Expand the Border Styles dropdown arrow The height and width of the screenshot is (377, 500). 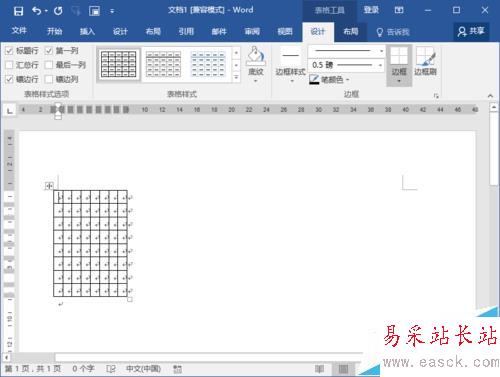291,81
